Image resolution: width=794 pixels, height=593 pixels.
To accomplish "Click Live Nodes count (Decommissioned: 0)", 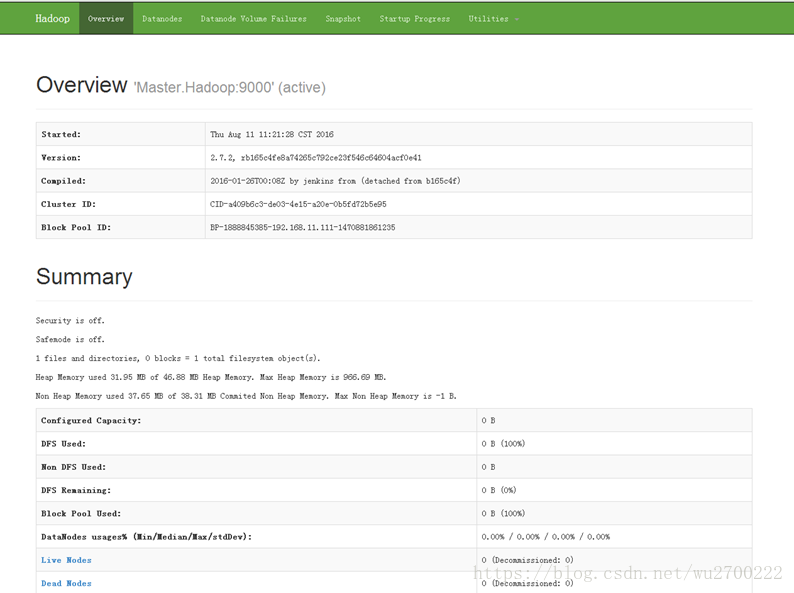I will tap(527, 560).
